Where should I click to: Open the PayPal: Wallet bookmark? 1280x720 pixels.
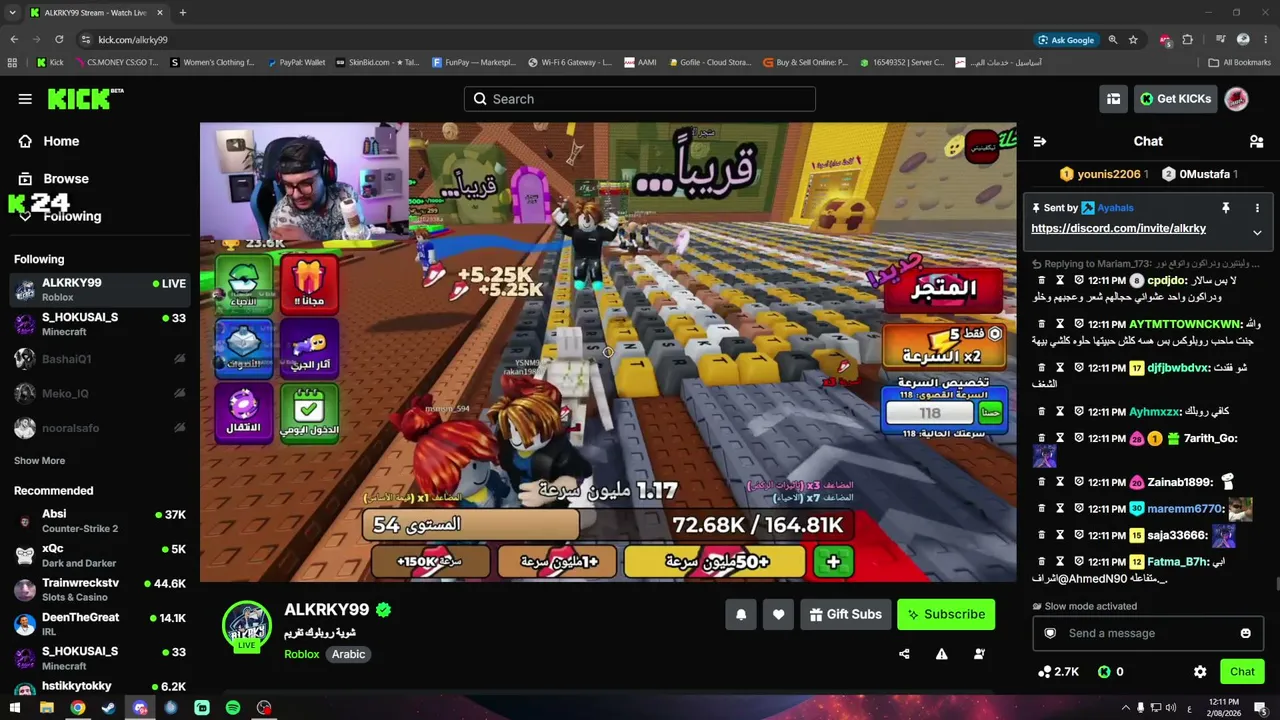296,62
